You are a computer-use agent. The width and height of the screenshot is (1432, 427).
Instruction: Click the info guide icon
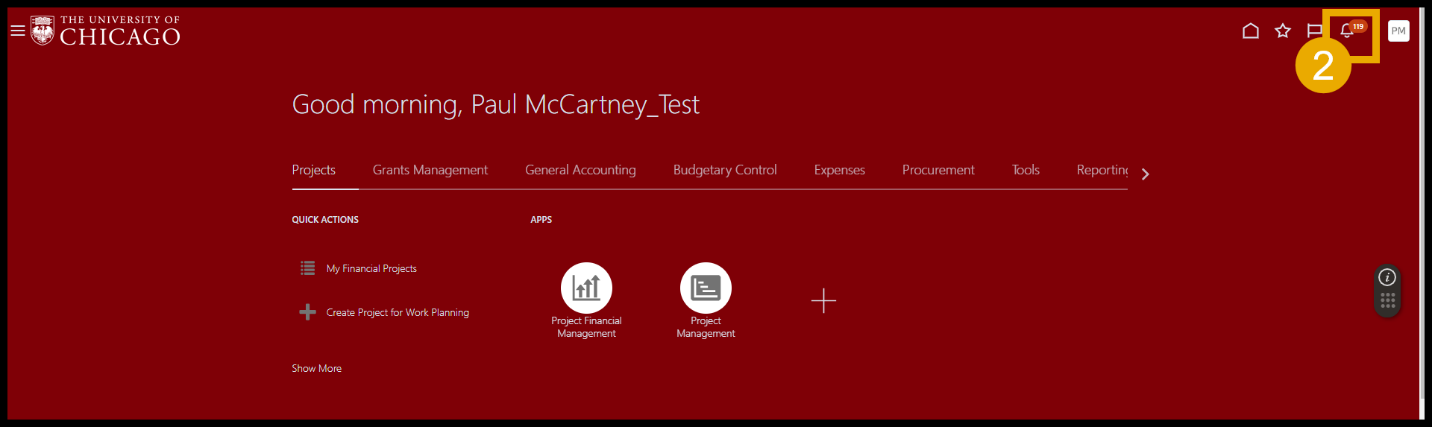[x=1387, y=277]
